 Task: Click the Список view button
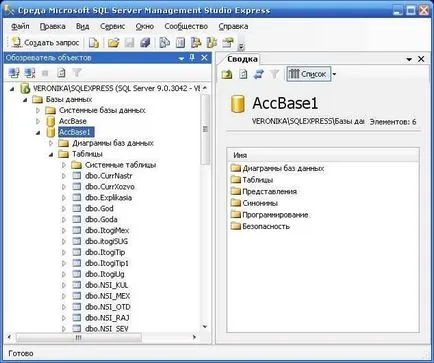pyautogui.click(x=308, y=74)
